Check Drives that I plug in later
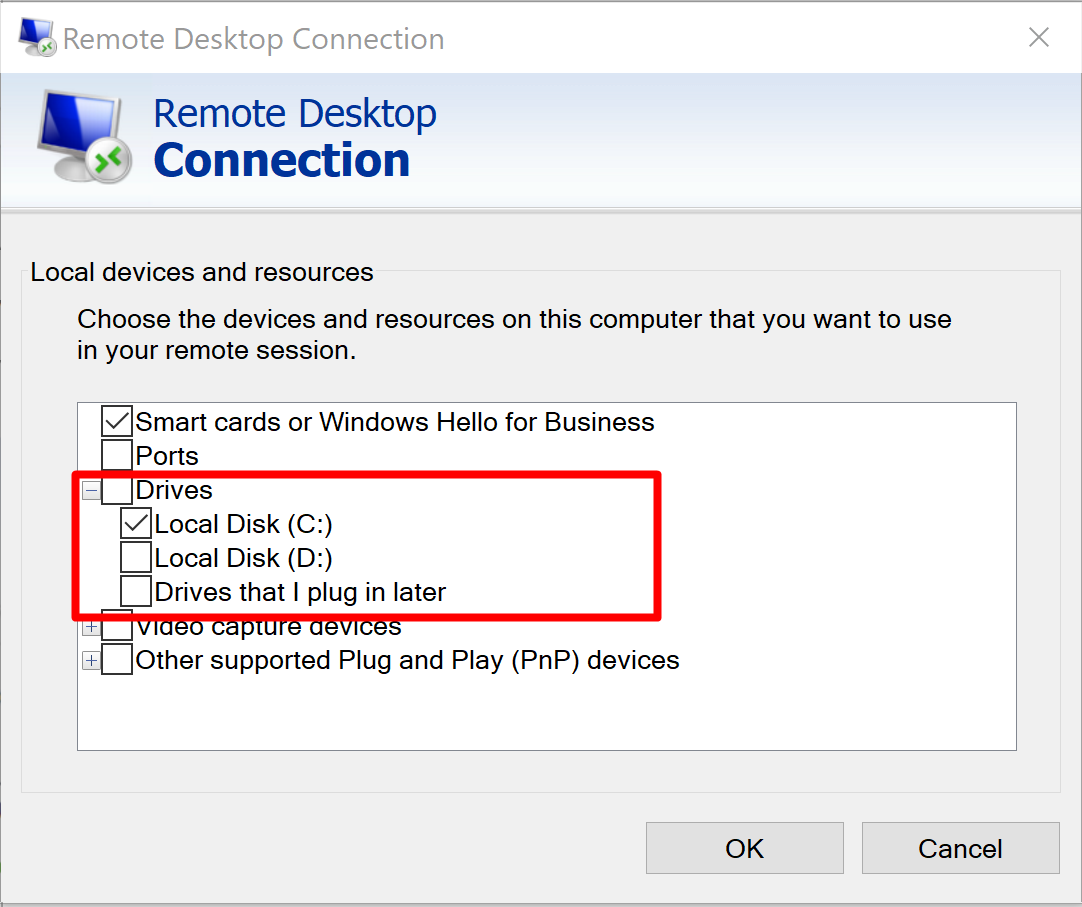1082x907 pixels. [x=135, y=591]
